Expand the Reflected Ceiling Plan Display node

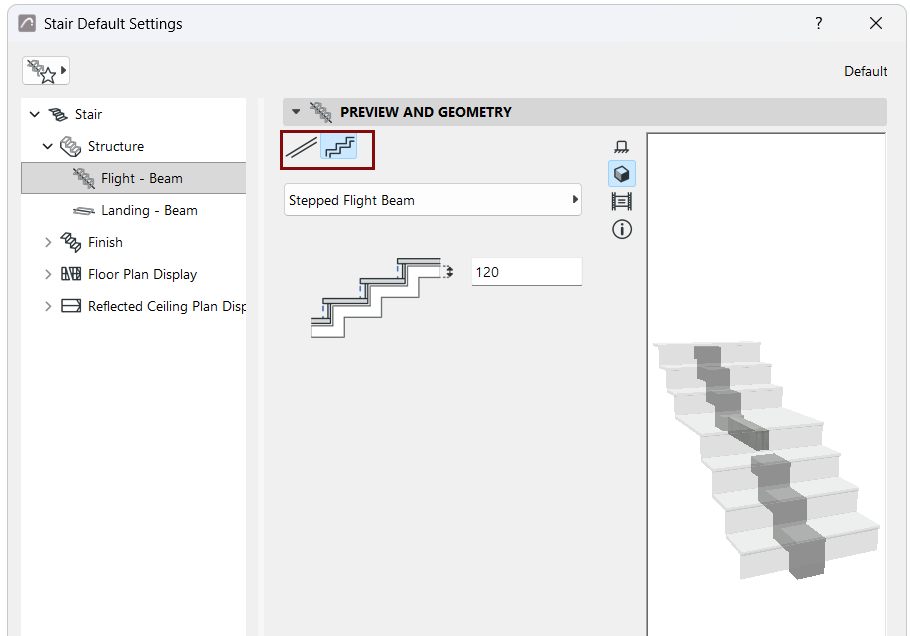48,306
